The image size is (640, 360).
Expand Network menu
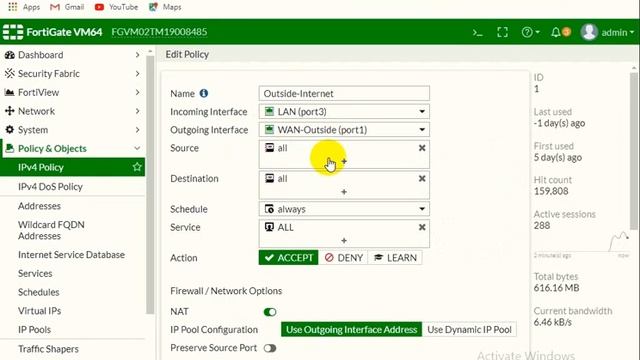click(72, 111)
